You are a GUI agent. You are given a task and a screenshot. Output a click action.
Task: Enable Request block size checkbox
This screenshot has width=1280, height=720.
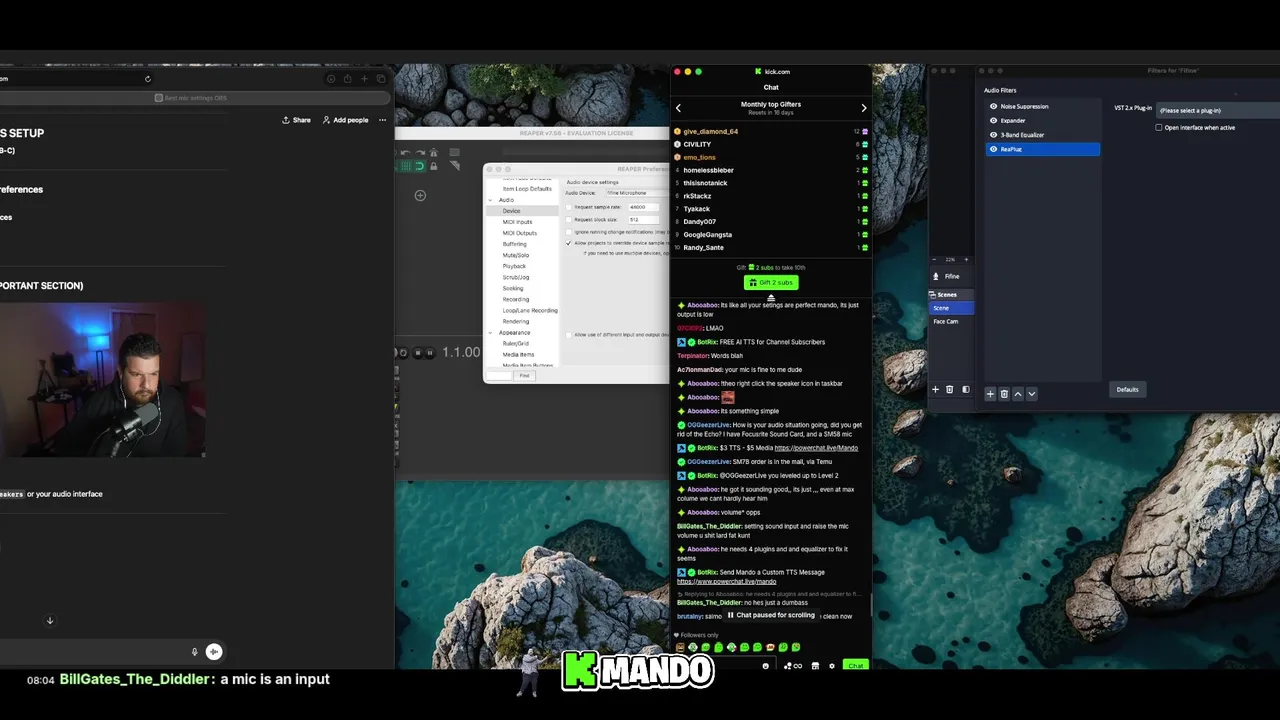(x=569, y=219)
